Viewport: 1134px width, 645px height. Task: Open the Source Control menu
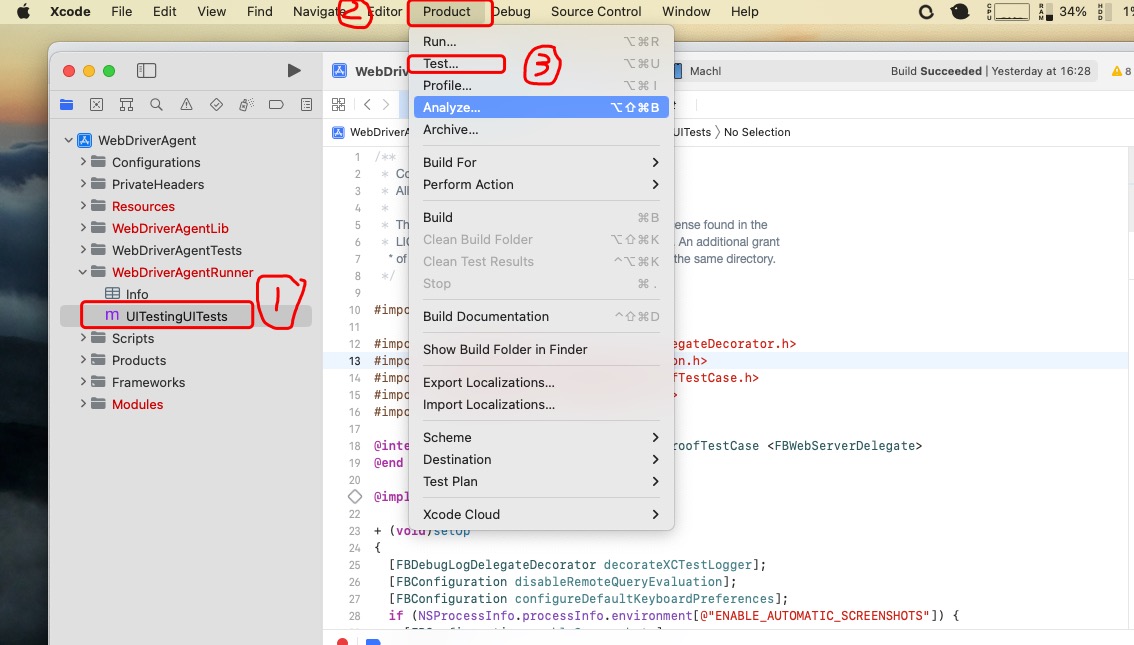(596, 12)
